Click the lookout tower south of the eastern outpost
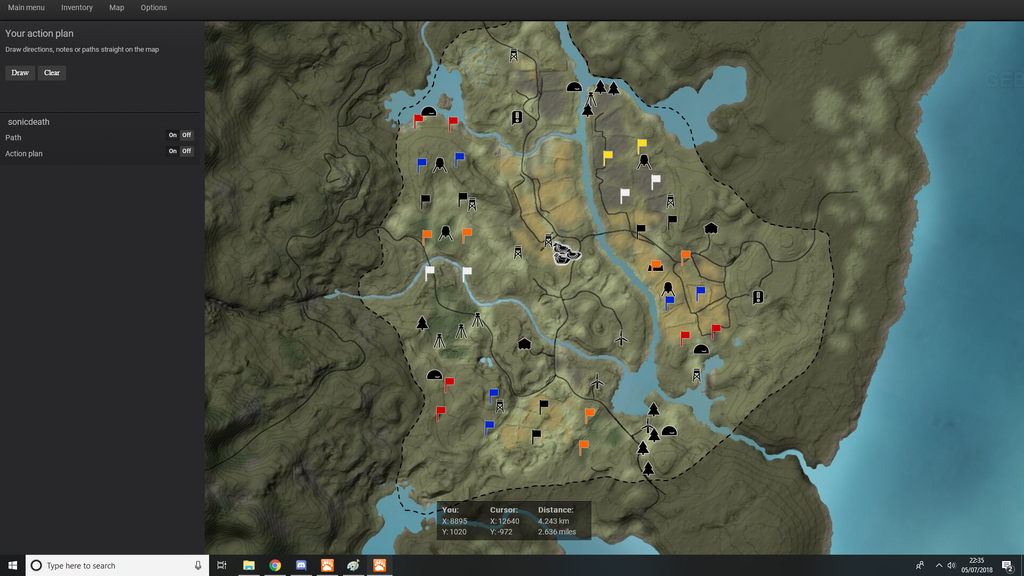Image resolution: width=1024 pixels, height=576 pixels. [697, 375]
